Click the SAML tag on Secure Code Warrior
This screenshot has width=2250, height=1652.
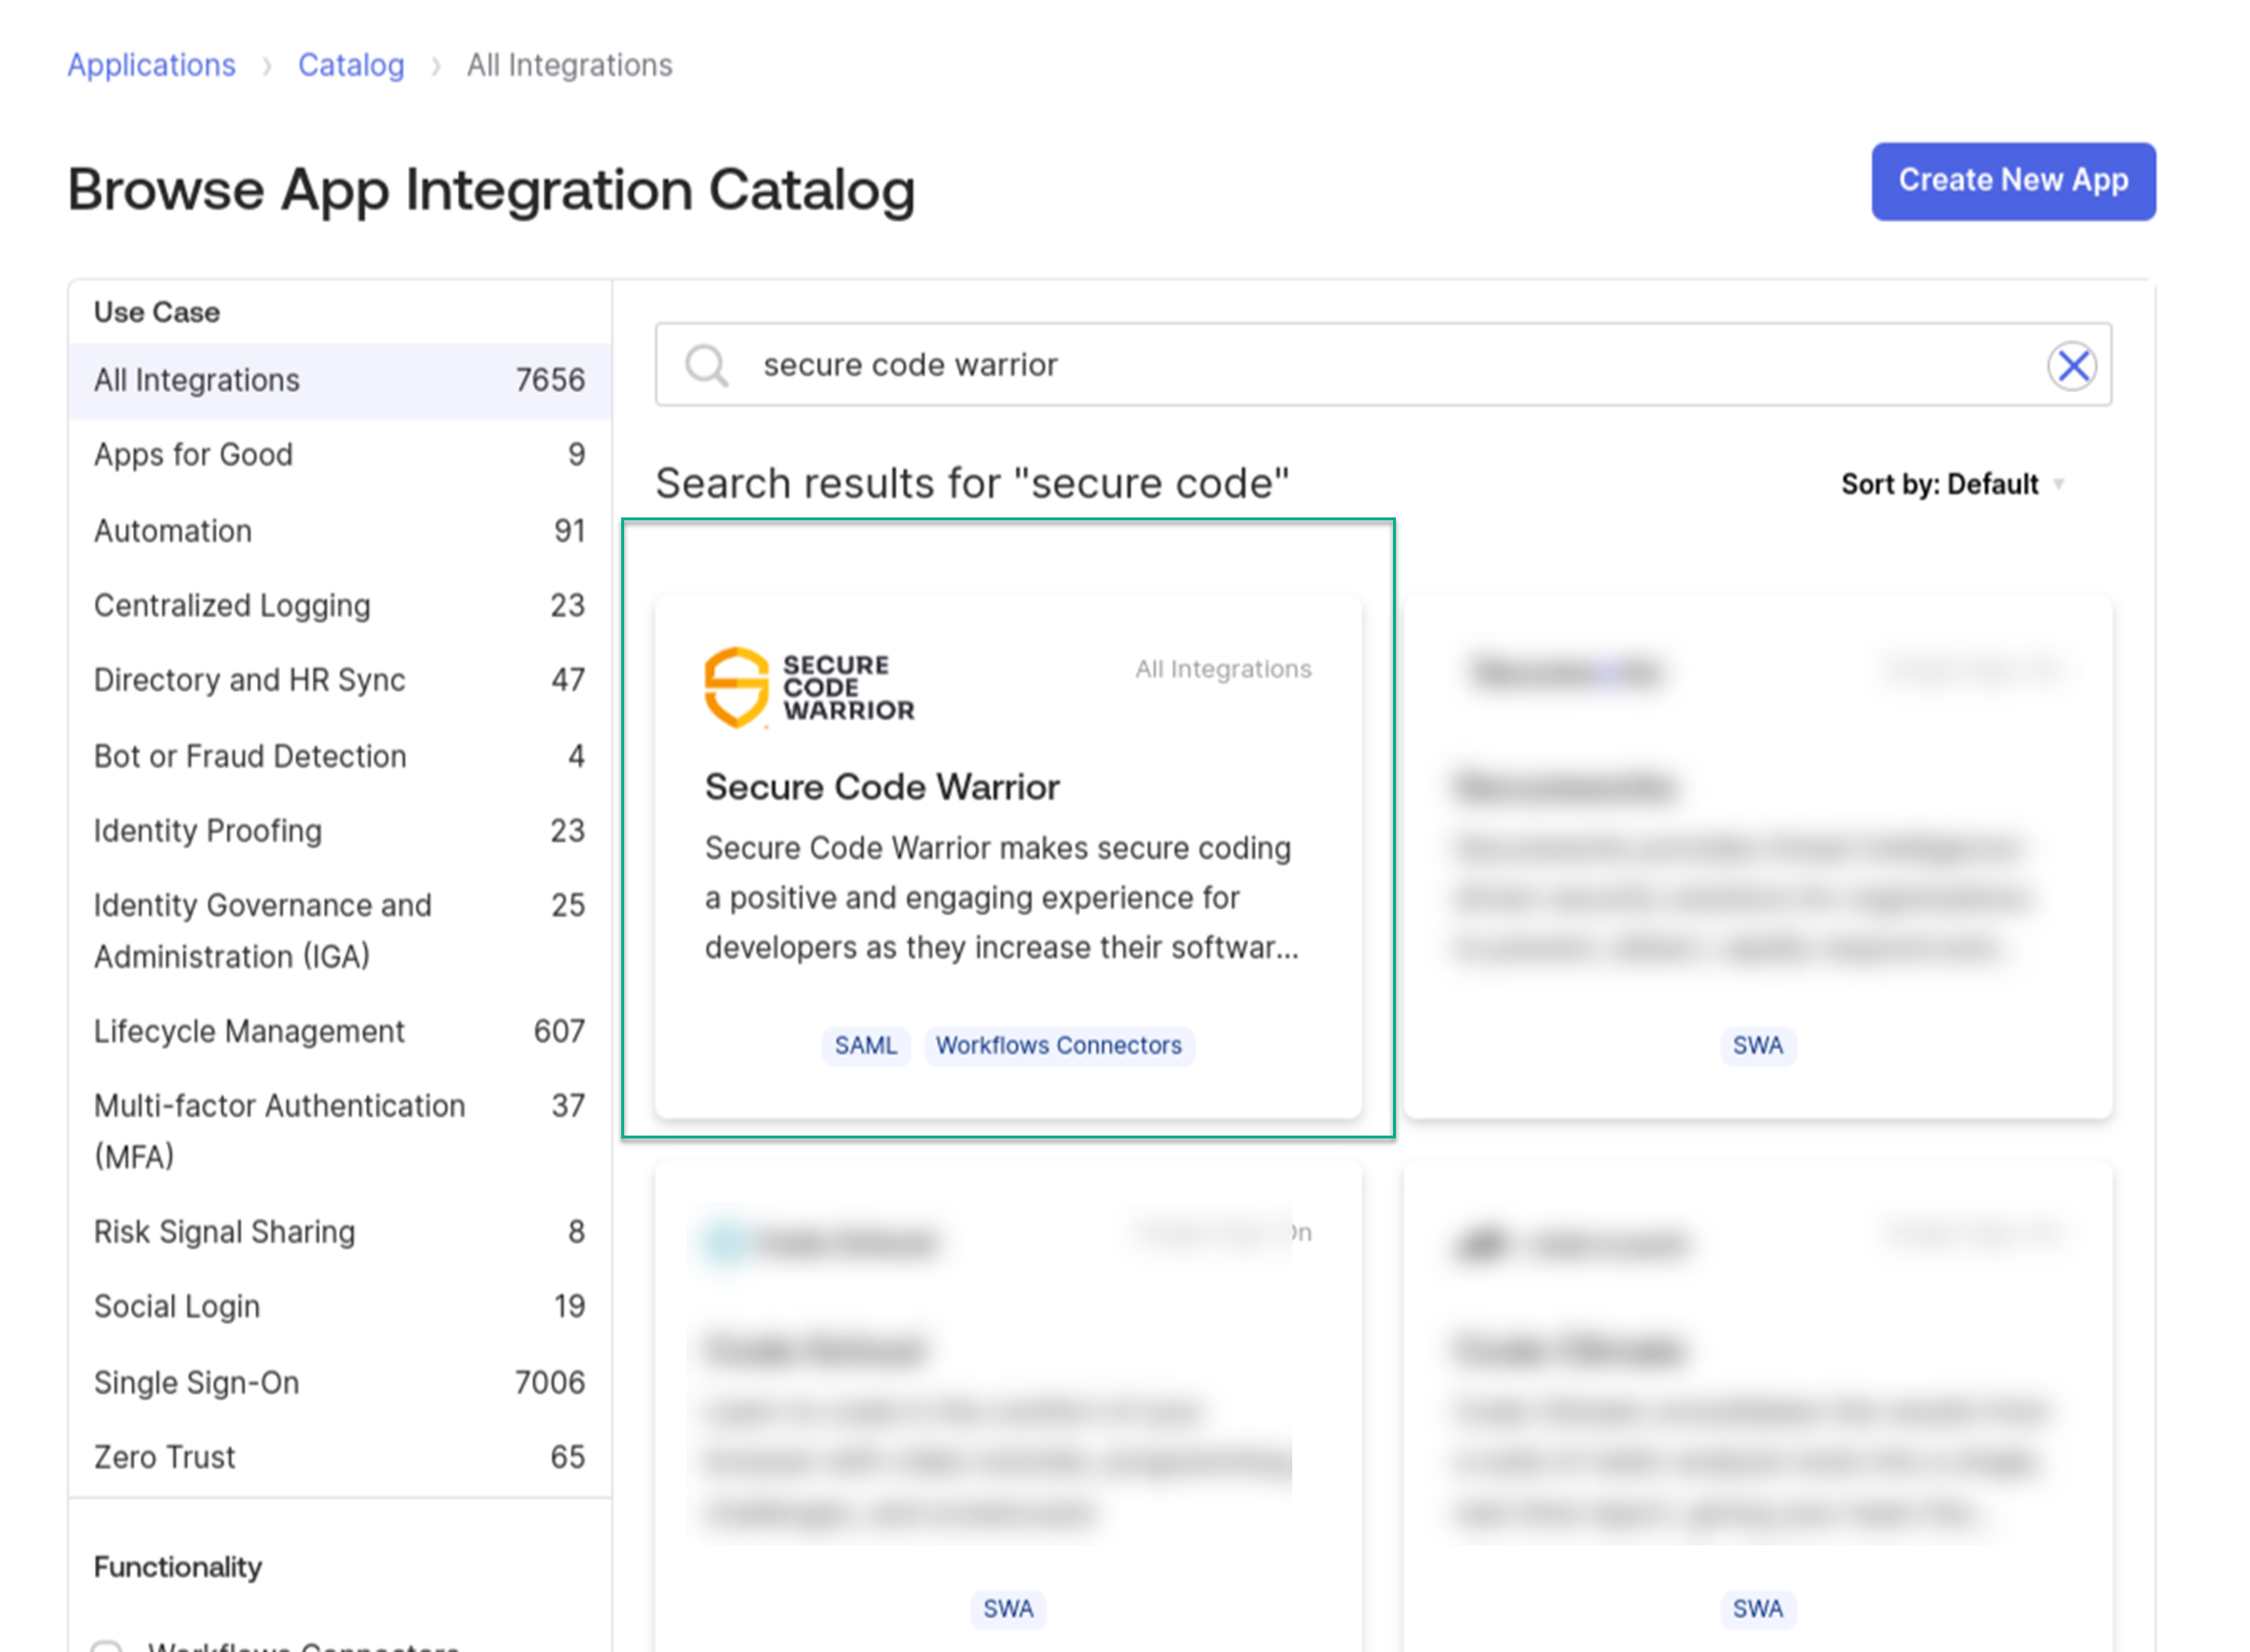coord(866,1046)
